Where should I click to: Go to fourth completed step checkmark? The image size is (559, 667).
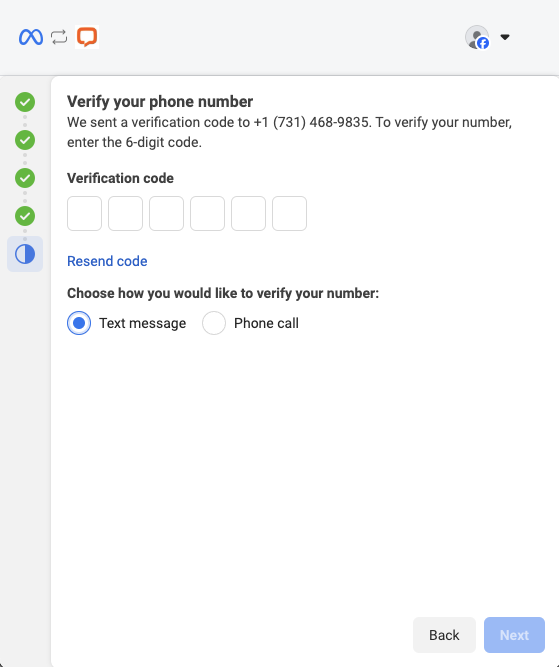tap(25, 216)
